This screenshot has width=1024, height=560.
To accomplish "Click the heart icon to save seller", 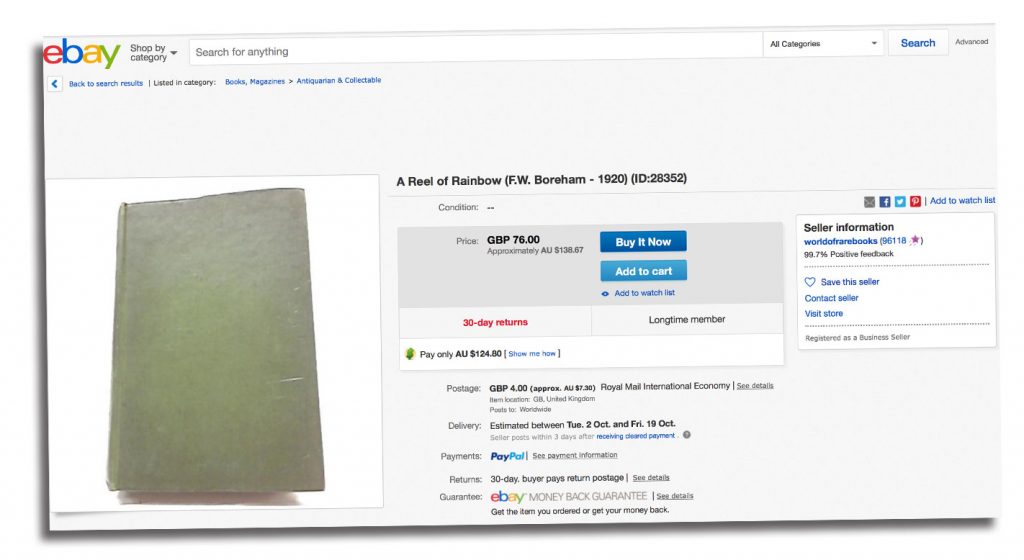I will [x=810, y=282].
